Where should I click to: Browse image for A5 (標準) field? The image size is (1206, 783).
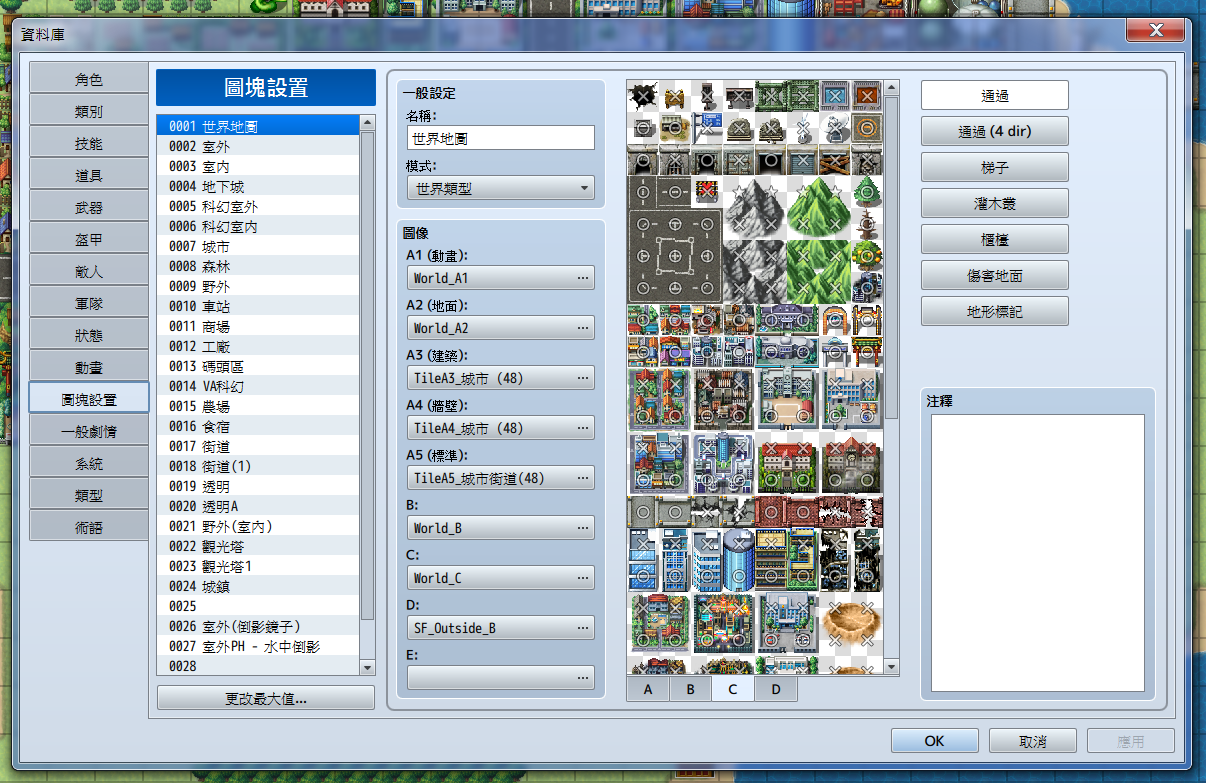501,478
